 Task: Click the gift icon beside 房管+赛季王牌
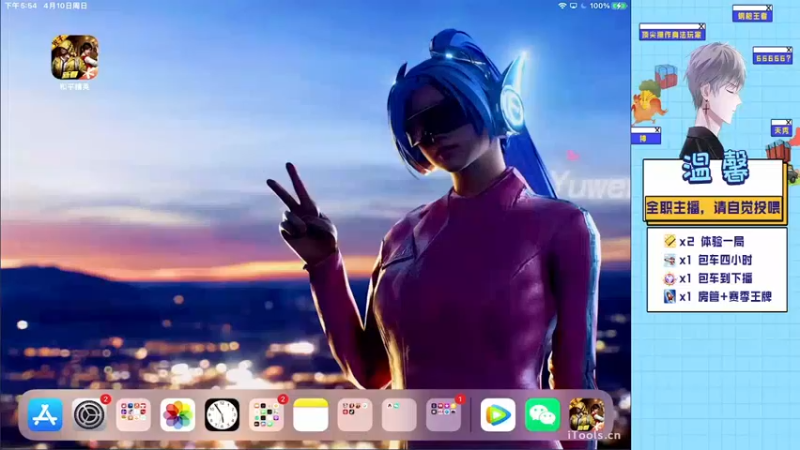tap(669, 296)
